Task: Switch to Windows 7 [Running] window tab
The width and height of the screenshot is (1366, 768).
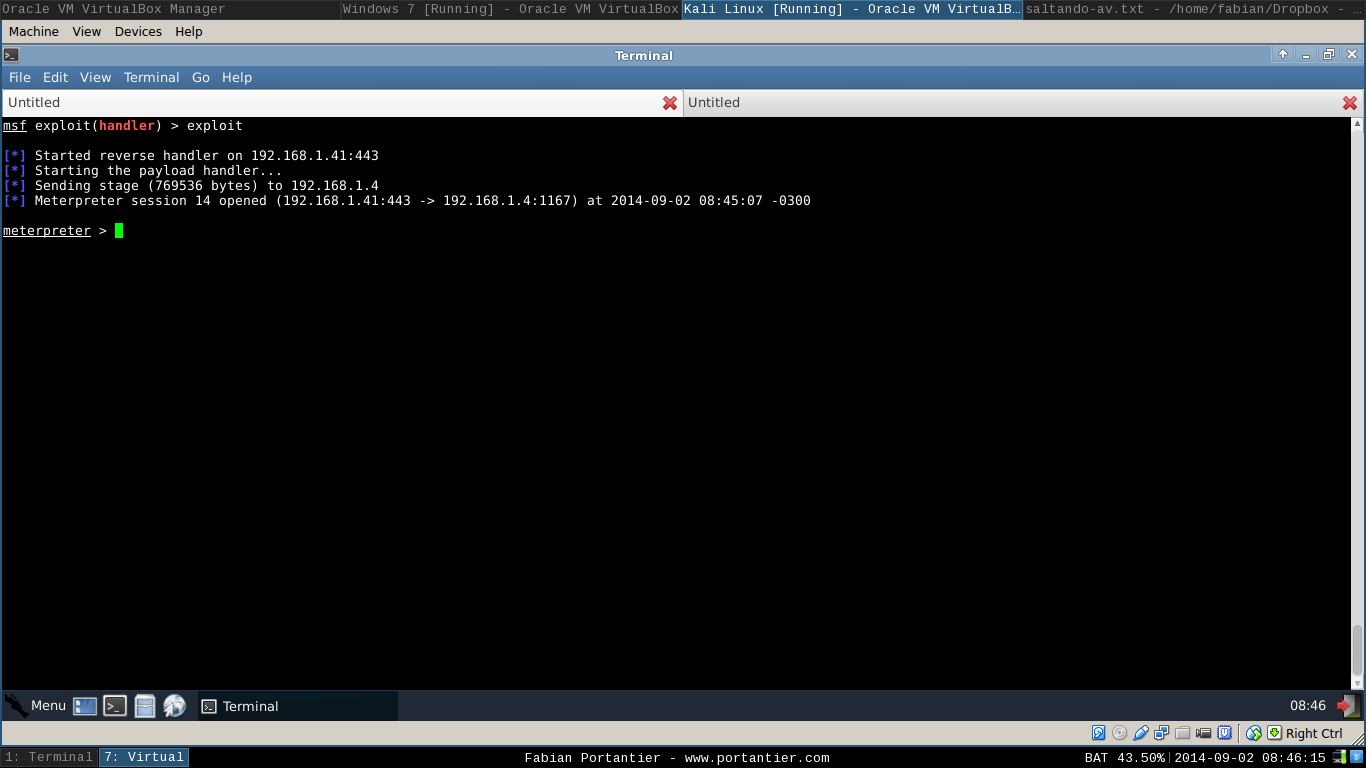Action: (511, 9)
